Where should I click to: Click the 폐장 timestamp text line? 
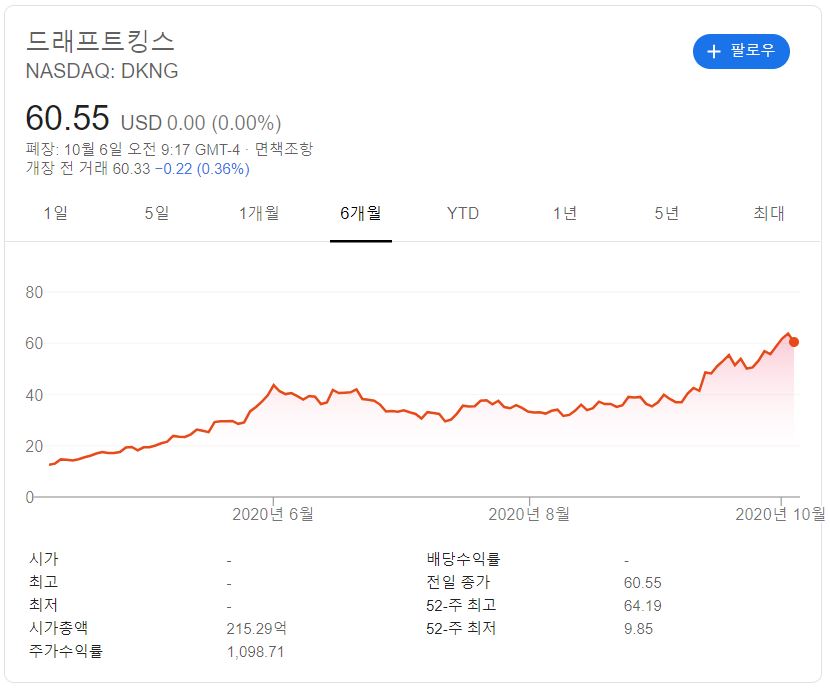133,149
